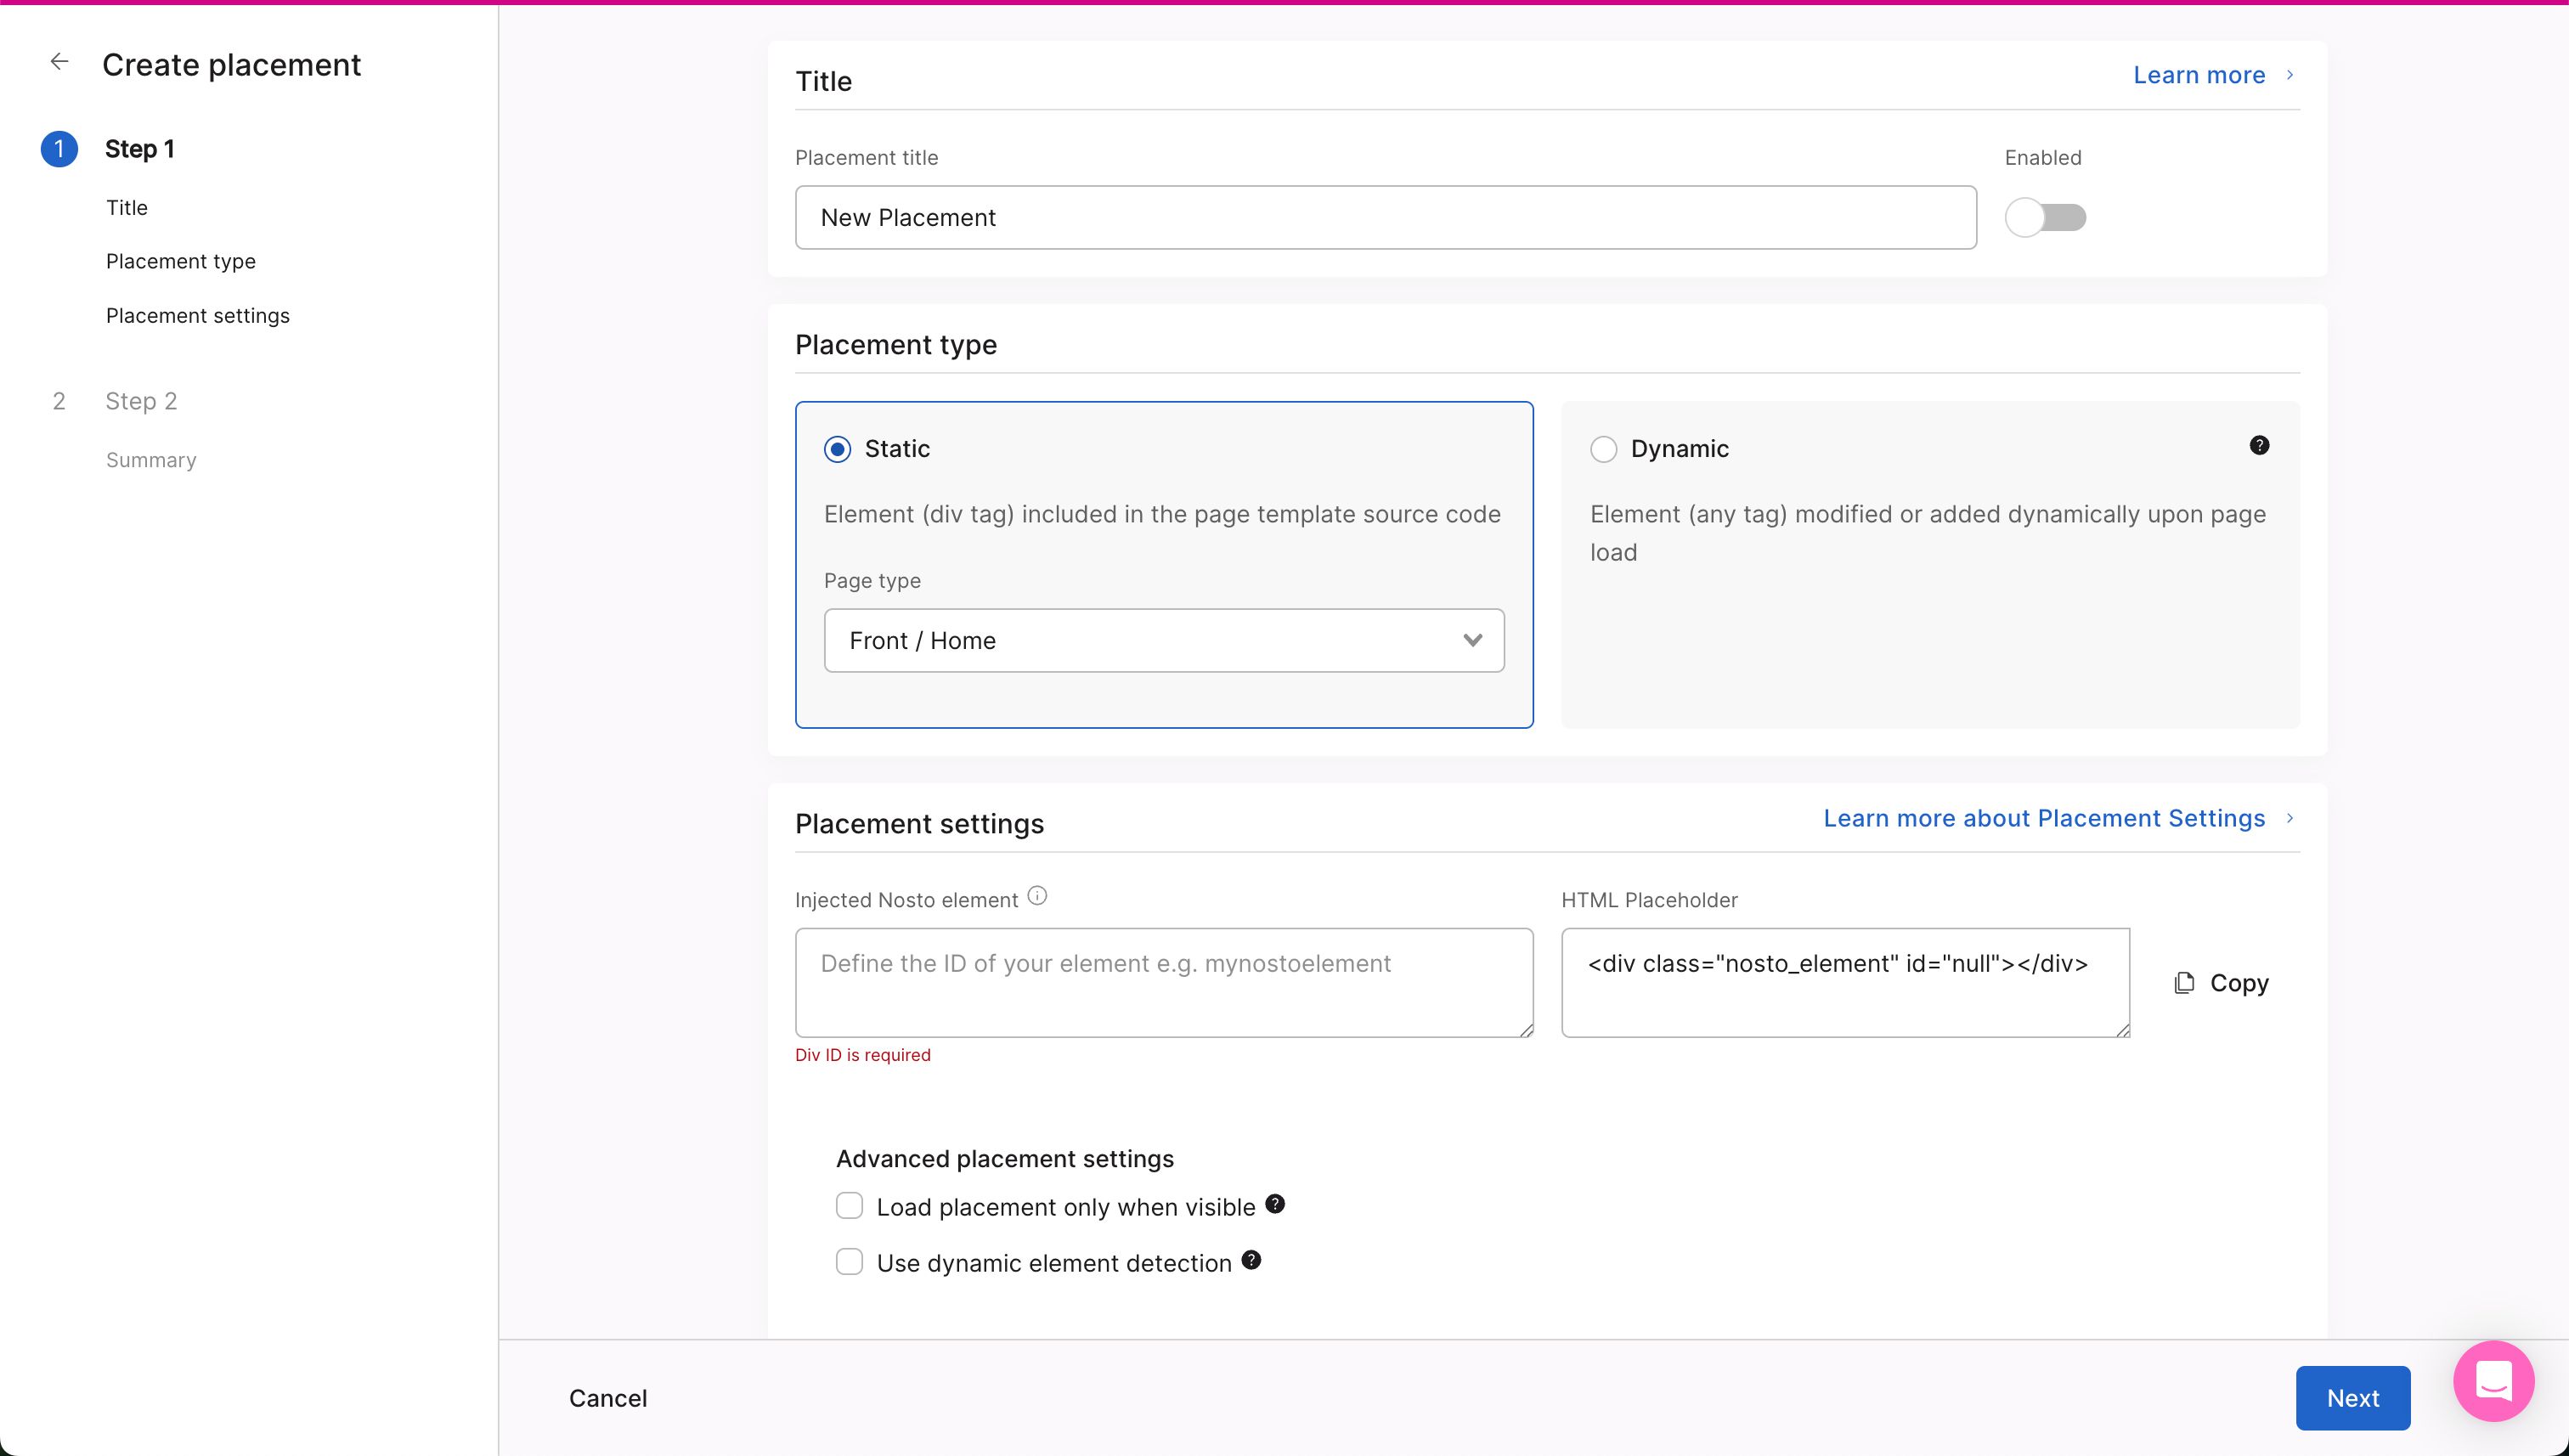Click into the Placement title field

click(1385, 218)
